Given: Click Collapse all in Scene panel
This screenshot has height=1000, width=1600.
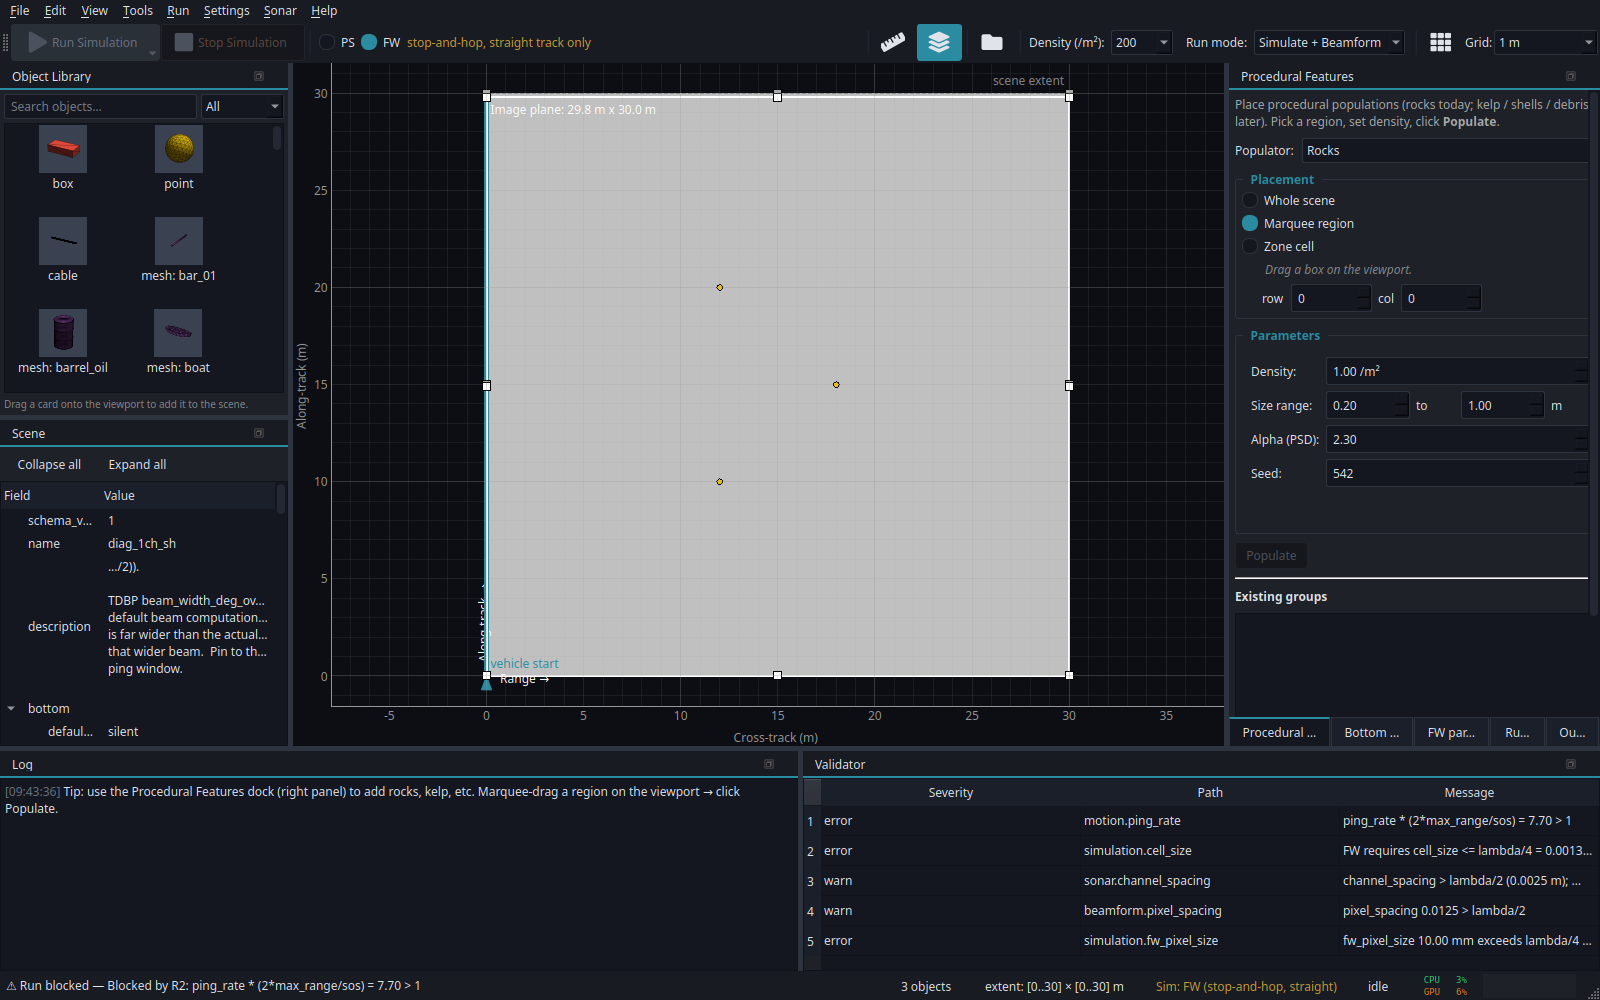Looking at the screenshot, I should [x=49, y=464].
